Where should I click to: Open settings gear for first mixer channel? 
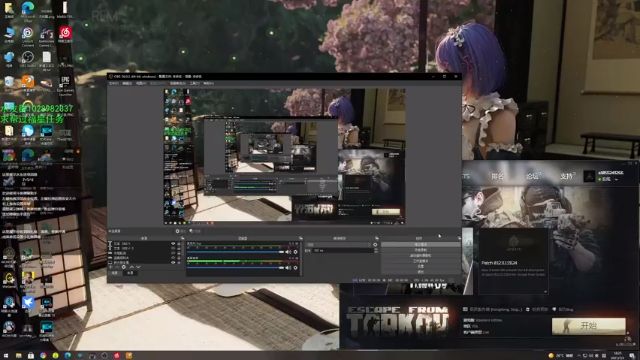[x=296, y=252]
